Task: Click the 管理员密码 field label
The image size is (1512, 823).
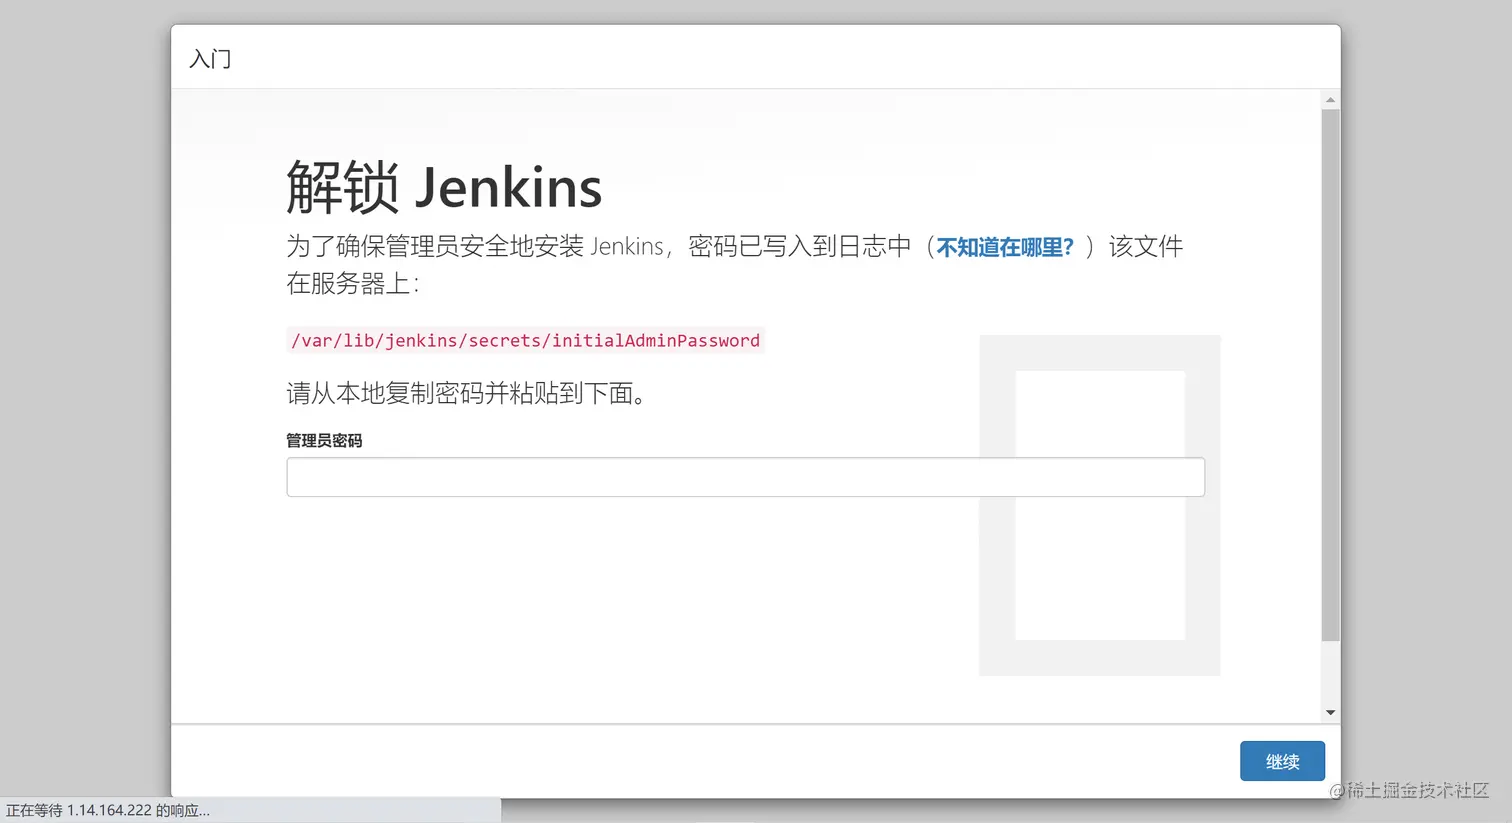Action: 324,440
